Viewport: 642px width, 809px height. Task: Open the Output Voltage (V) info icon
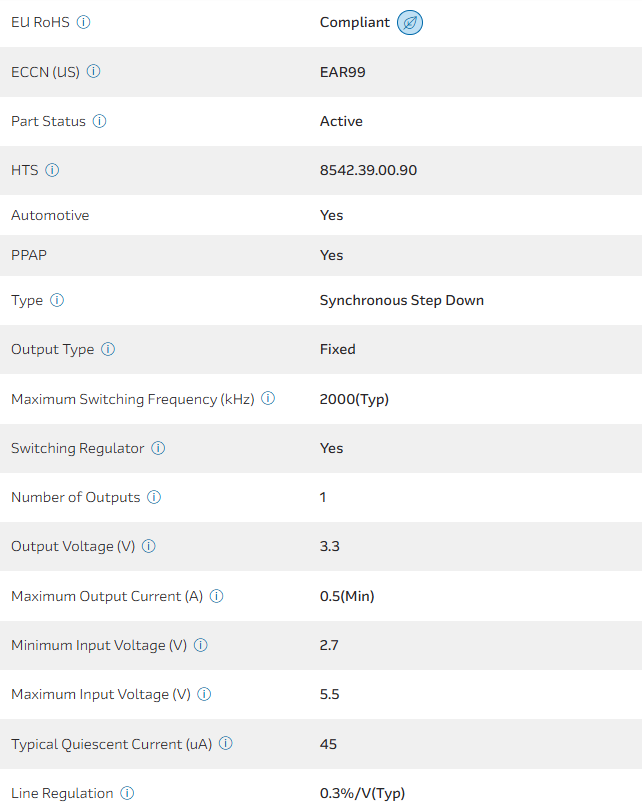tap(149, 546)
